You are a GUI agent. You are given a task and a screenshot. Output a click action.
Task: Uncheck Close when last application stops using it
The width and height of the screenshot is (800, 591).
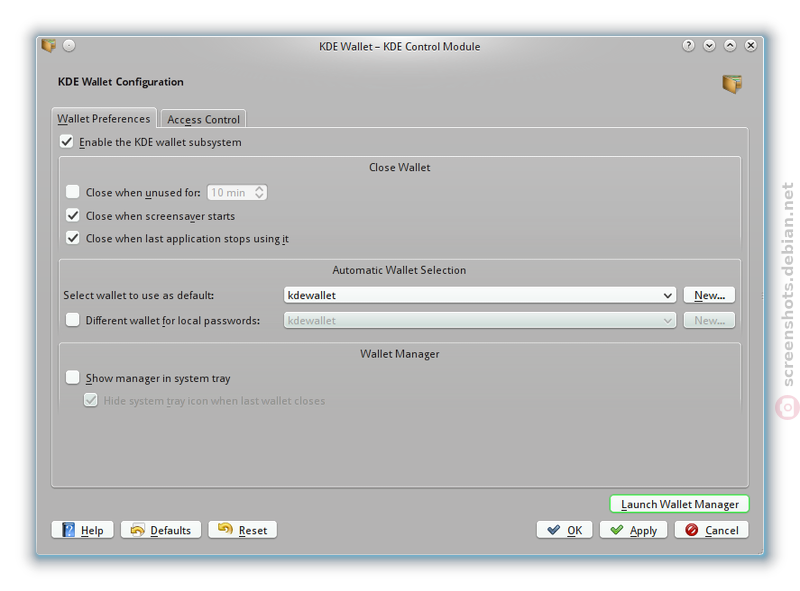tap(73, 238)
